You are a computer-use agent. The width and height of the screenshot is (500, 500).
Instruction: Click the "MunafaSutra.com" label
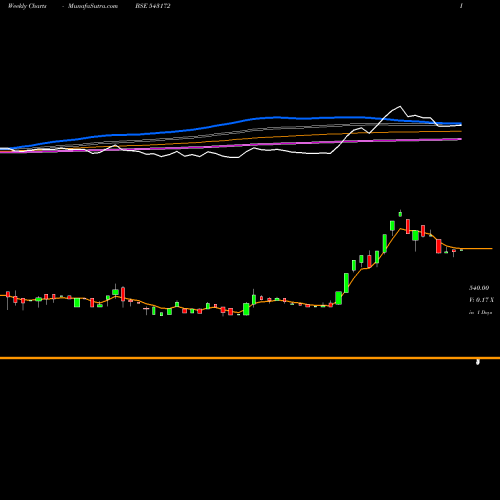click(x=93, y=6)
